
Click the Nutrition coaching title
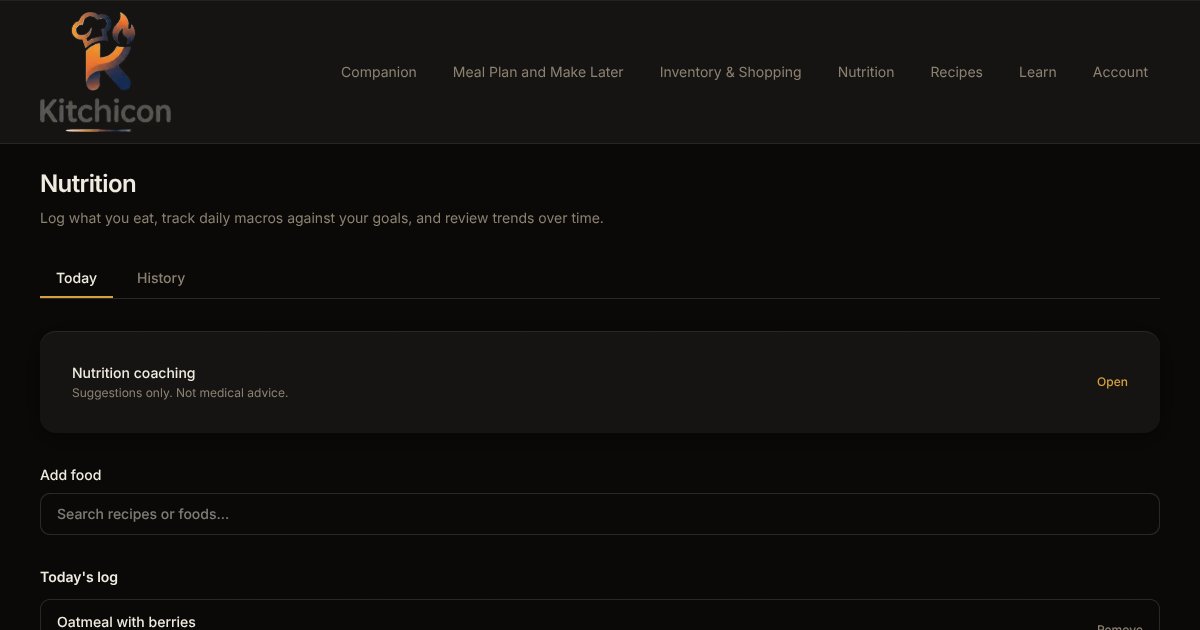pos(134,373)
